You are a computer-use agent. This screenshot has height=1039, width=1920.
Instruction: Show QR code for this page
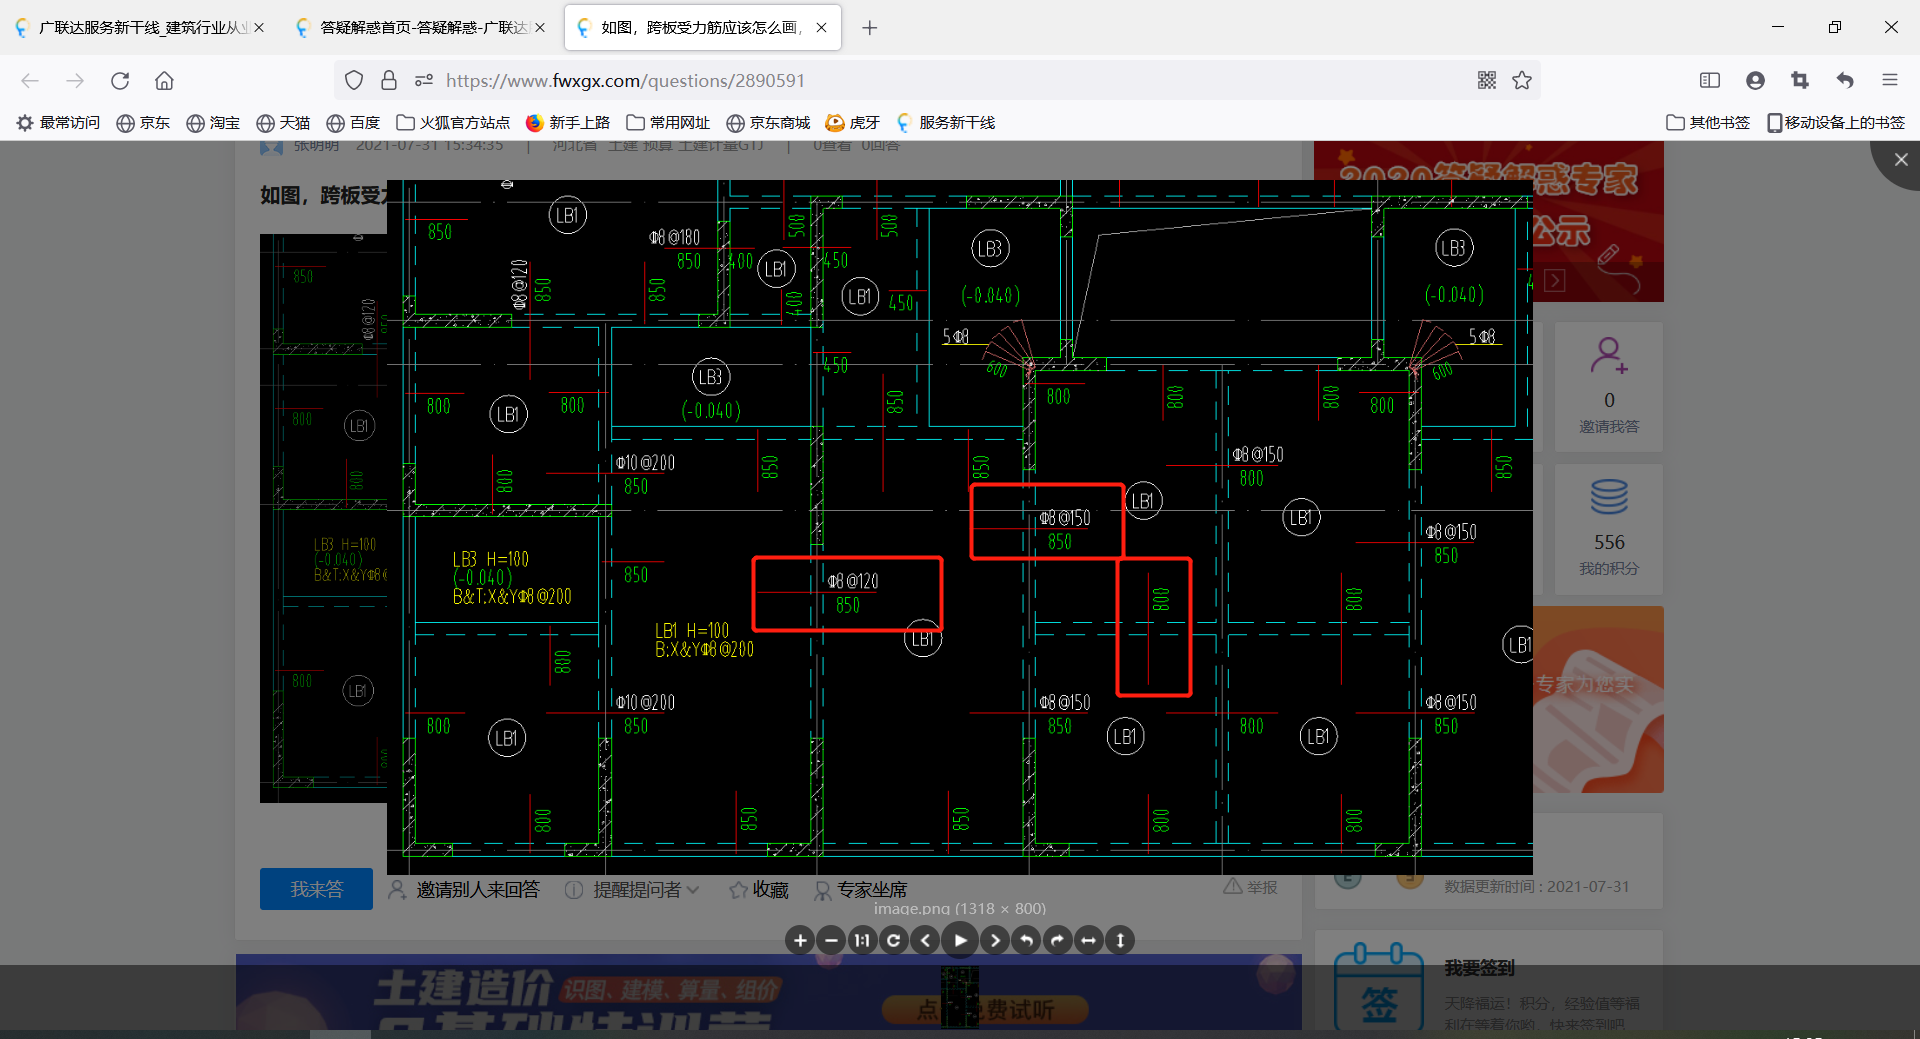1487,80
